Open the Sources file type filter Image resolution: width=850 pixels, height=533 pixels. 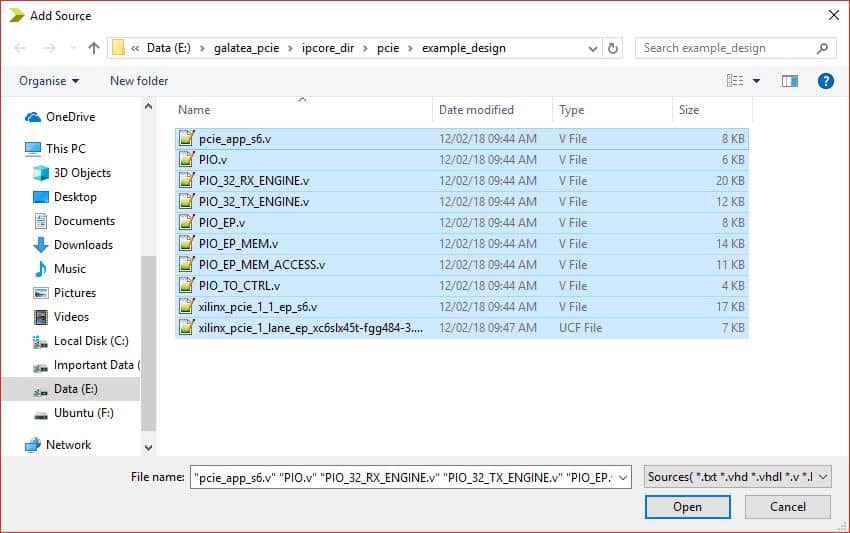tap(738, 478)
